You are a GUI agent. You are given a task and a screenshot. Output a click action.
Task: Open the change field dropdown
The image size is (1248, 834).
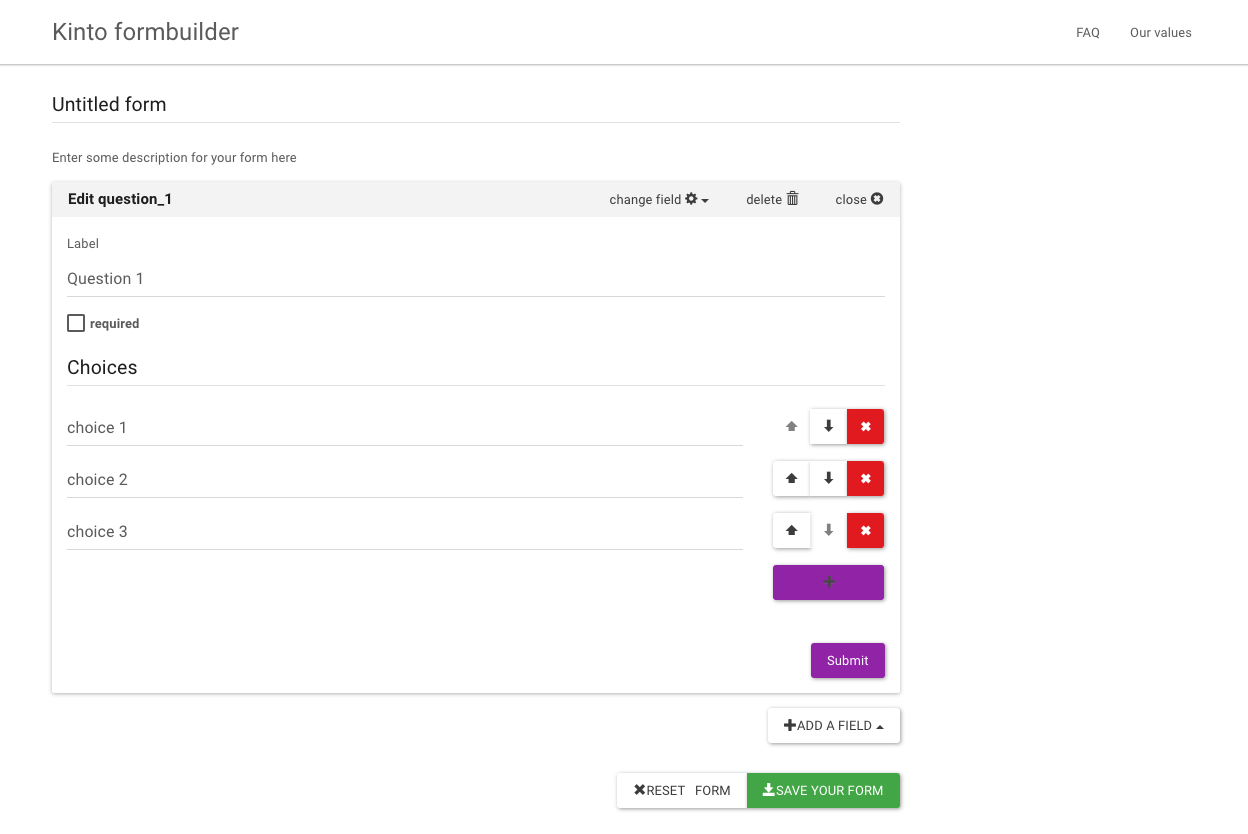[x=659, y=199]
